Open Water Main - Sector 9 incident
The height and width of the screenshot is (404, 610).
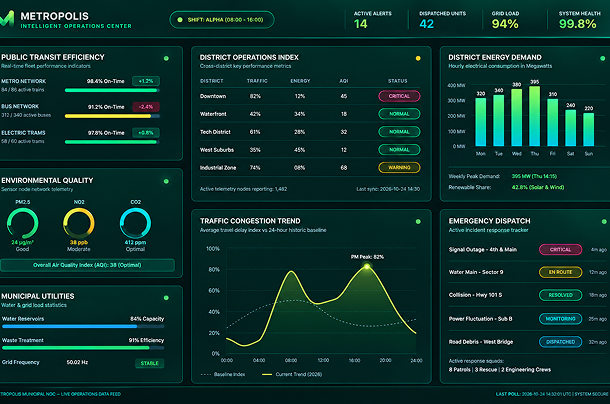click(476, 272)
